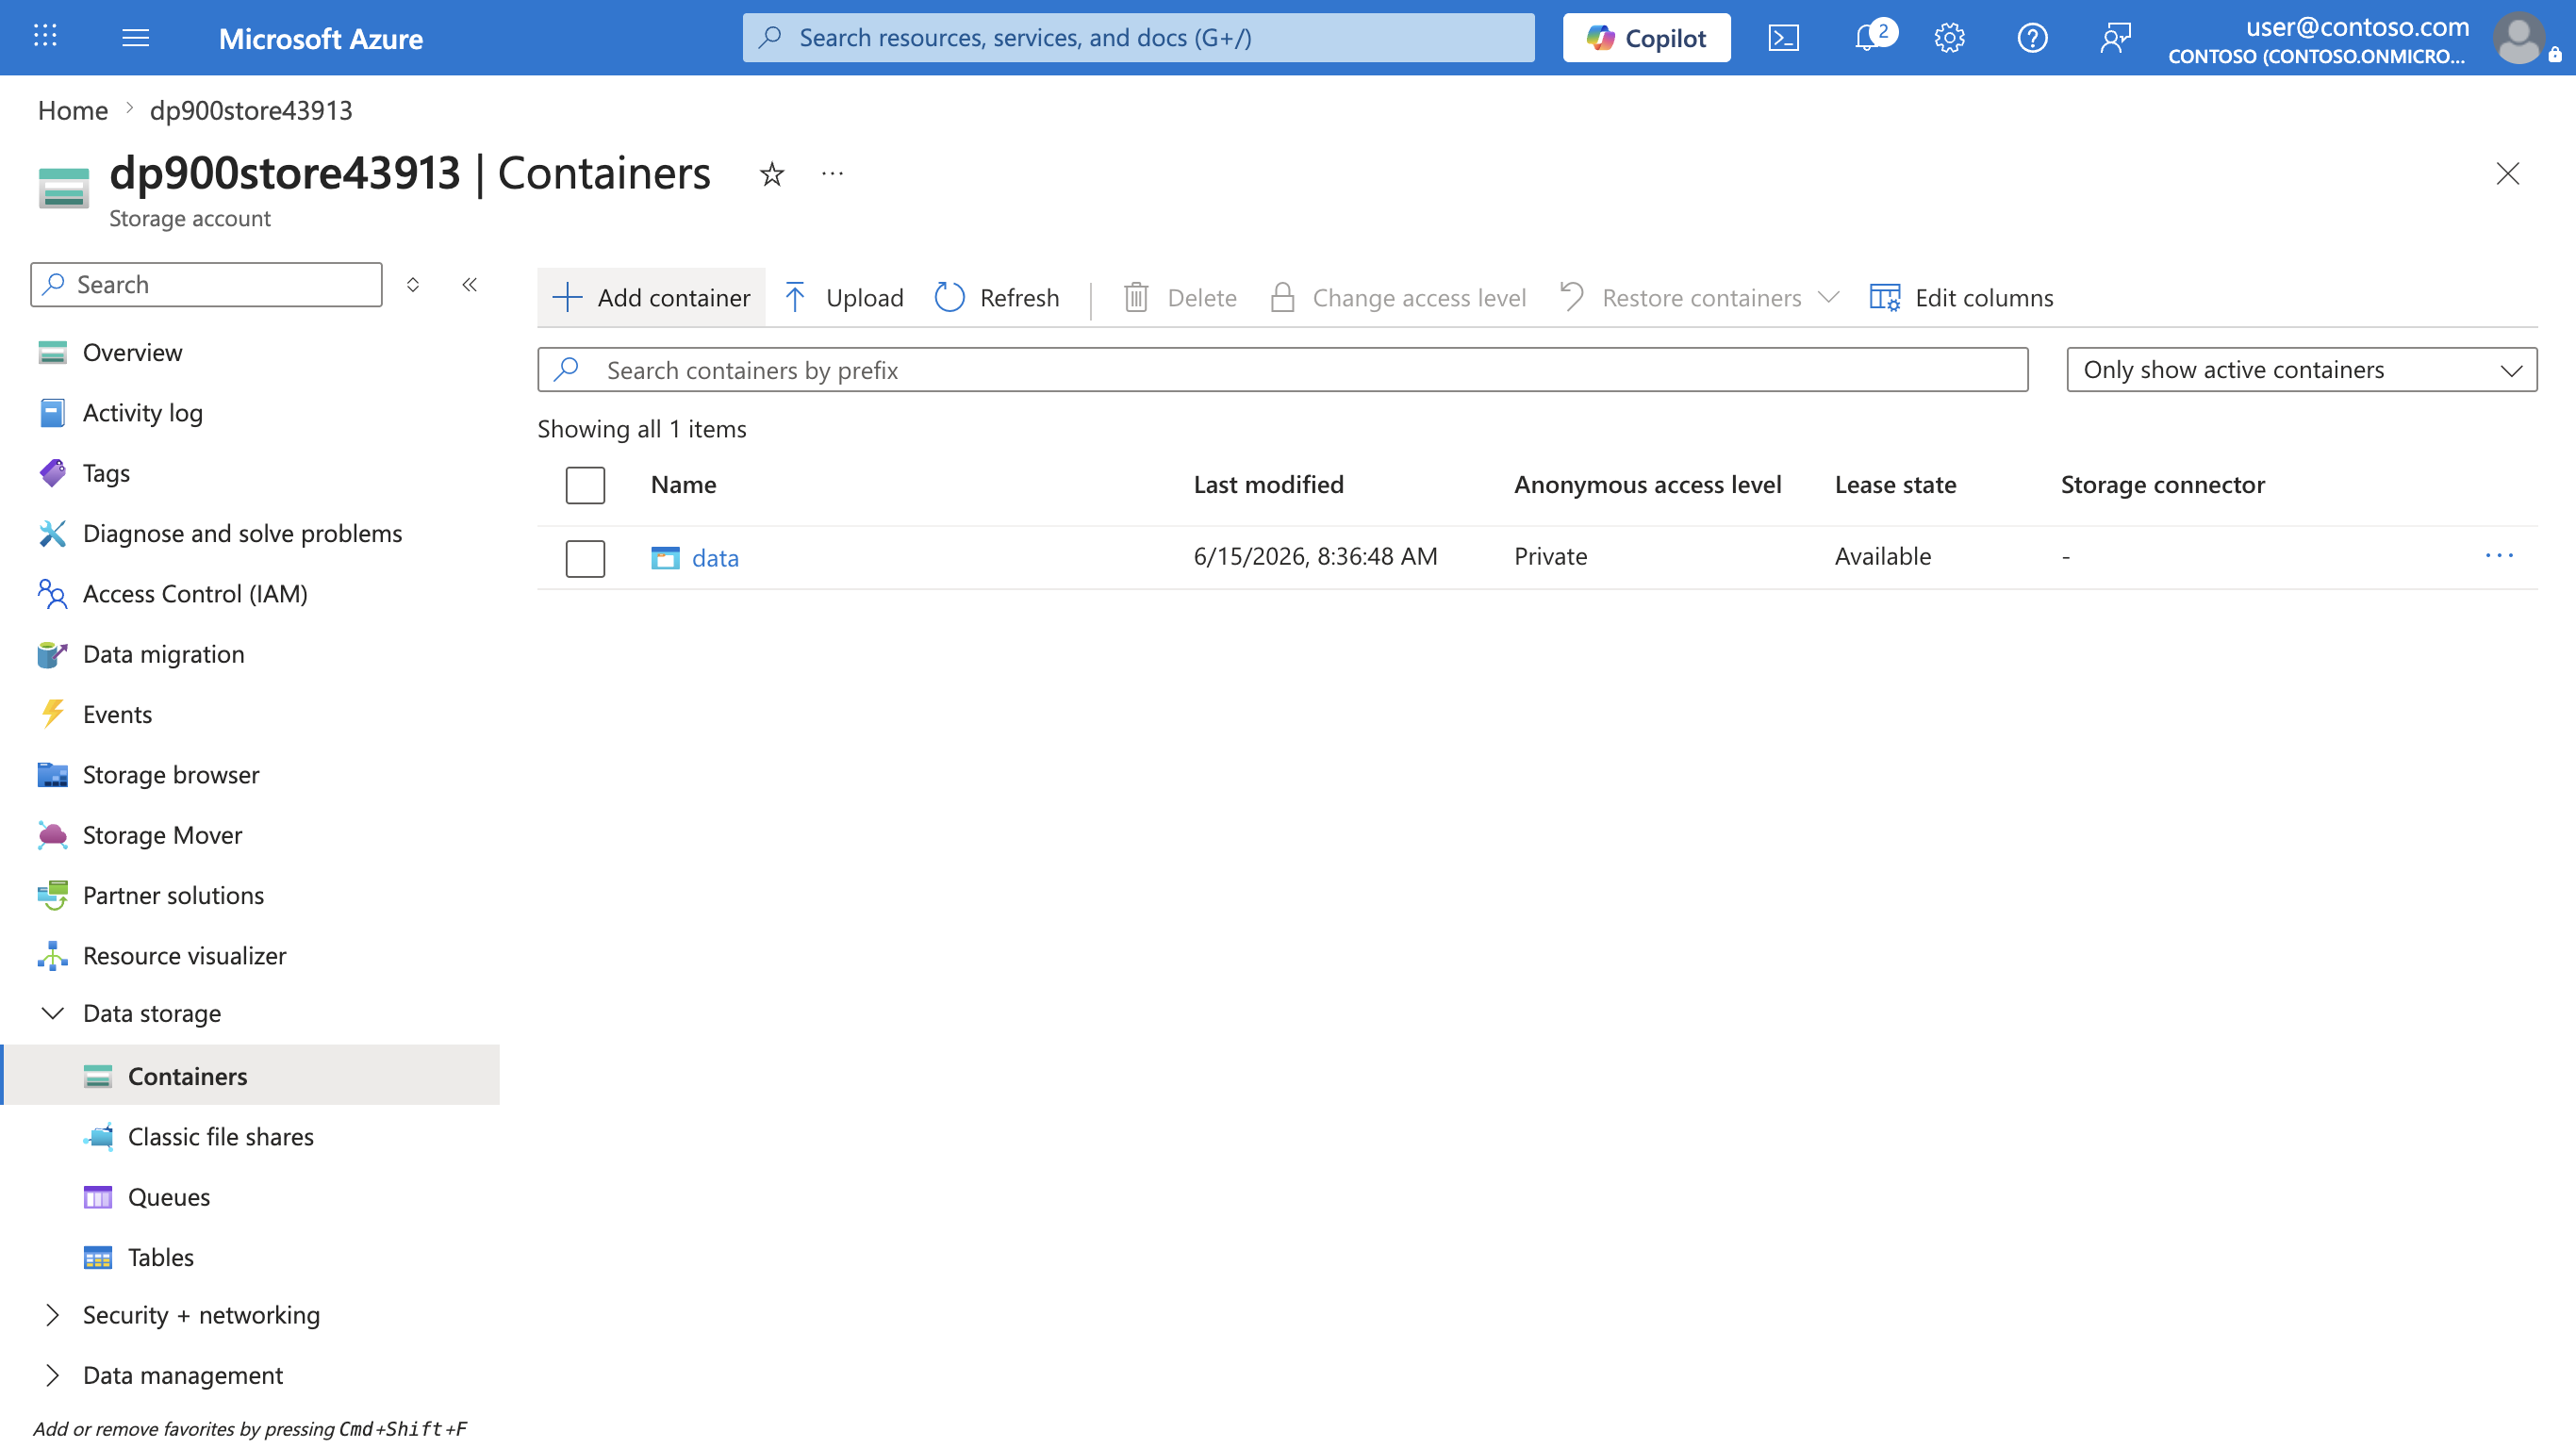Open the ellipsis menu for data row
The image size is (2576, 1448).
pos(2499,556)
